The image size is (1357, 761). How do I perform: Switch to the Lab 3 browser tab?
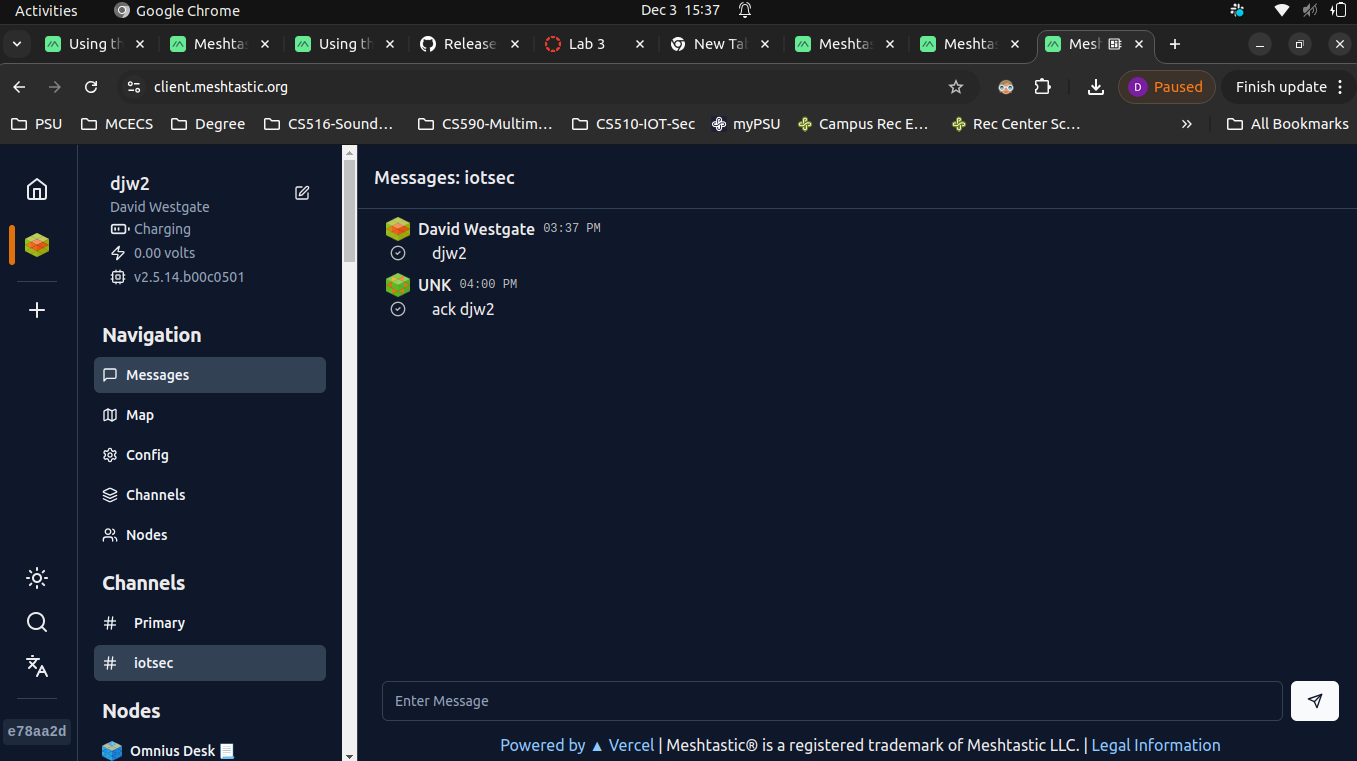pyautogui.click(x=586, y=44)
